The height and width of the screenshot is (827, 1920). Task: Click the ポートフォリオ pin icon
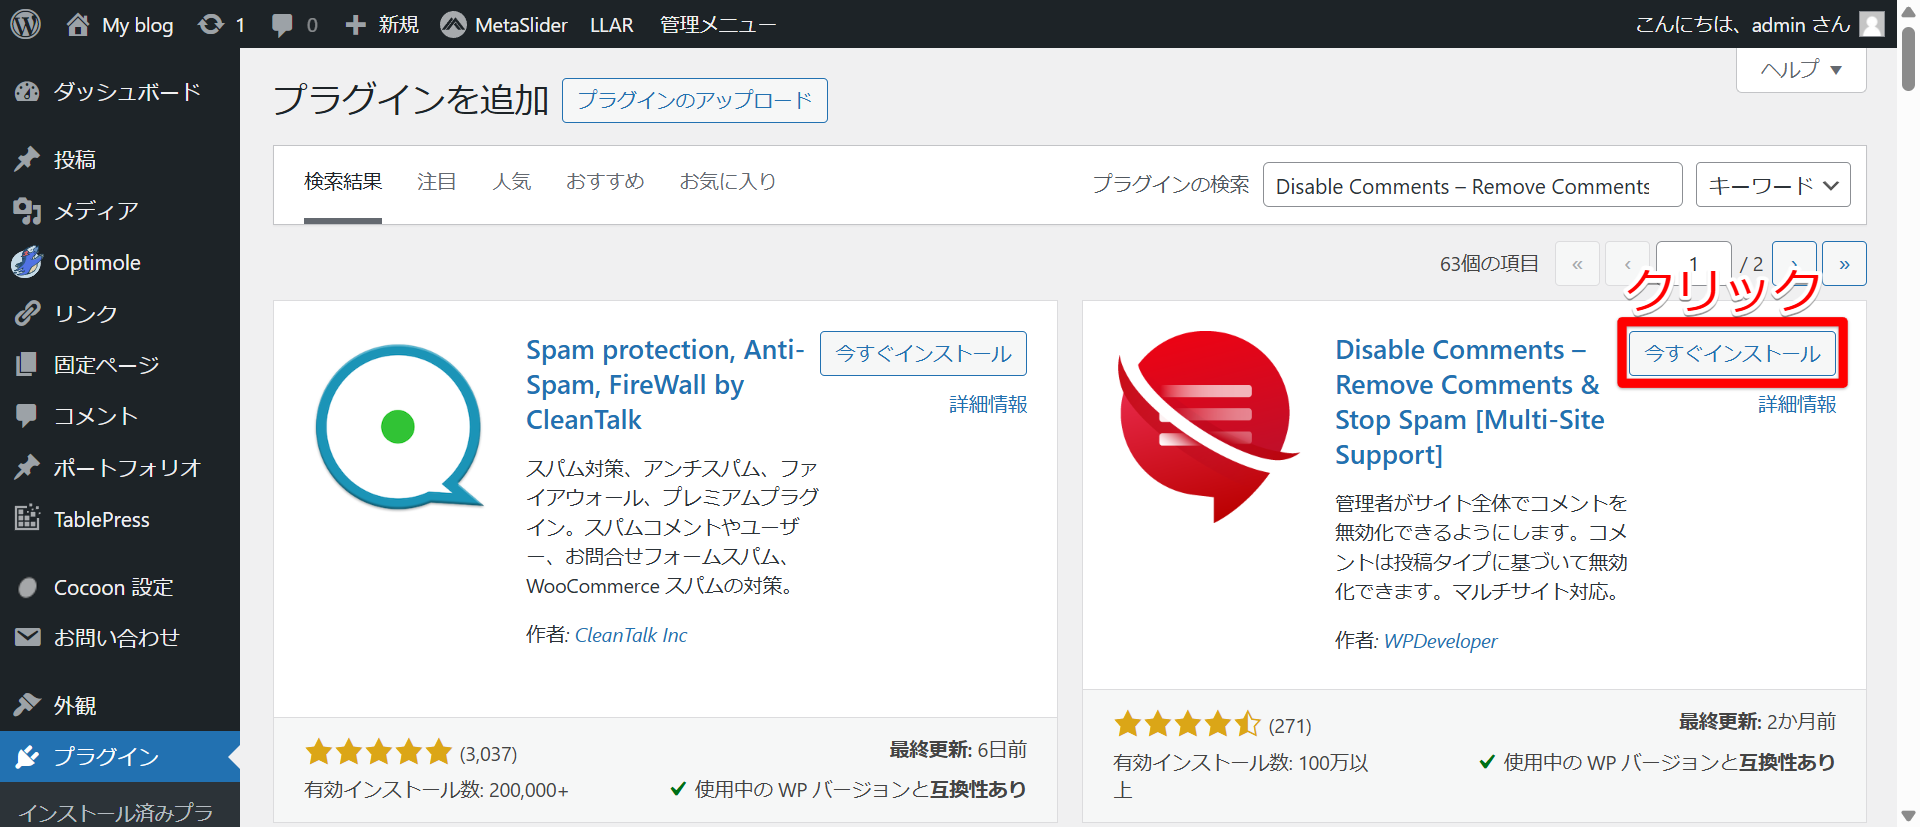click(27, 467)
